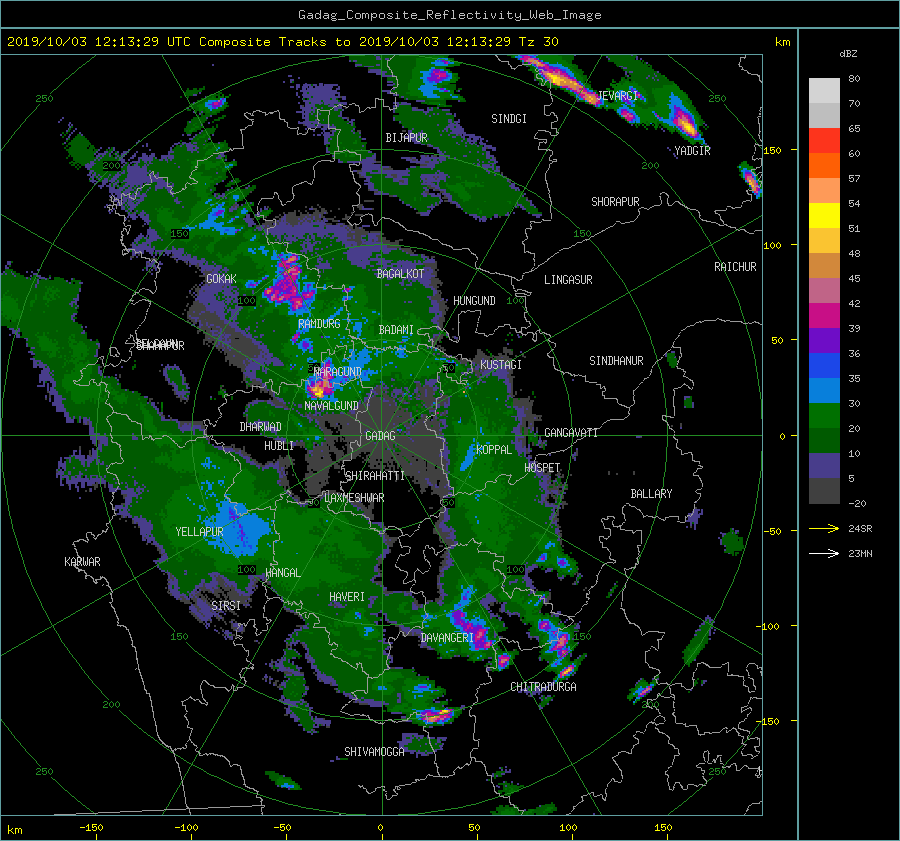Click the DHARWAD city label

(x=260, y=427)
